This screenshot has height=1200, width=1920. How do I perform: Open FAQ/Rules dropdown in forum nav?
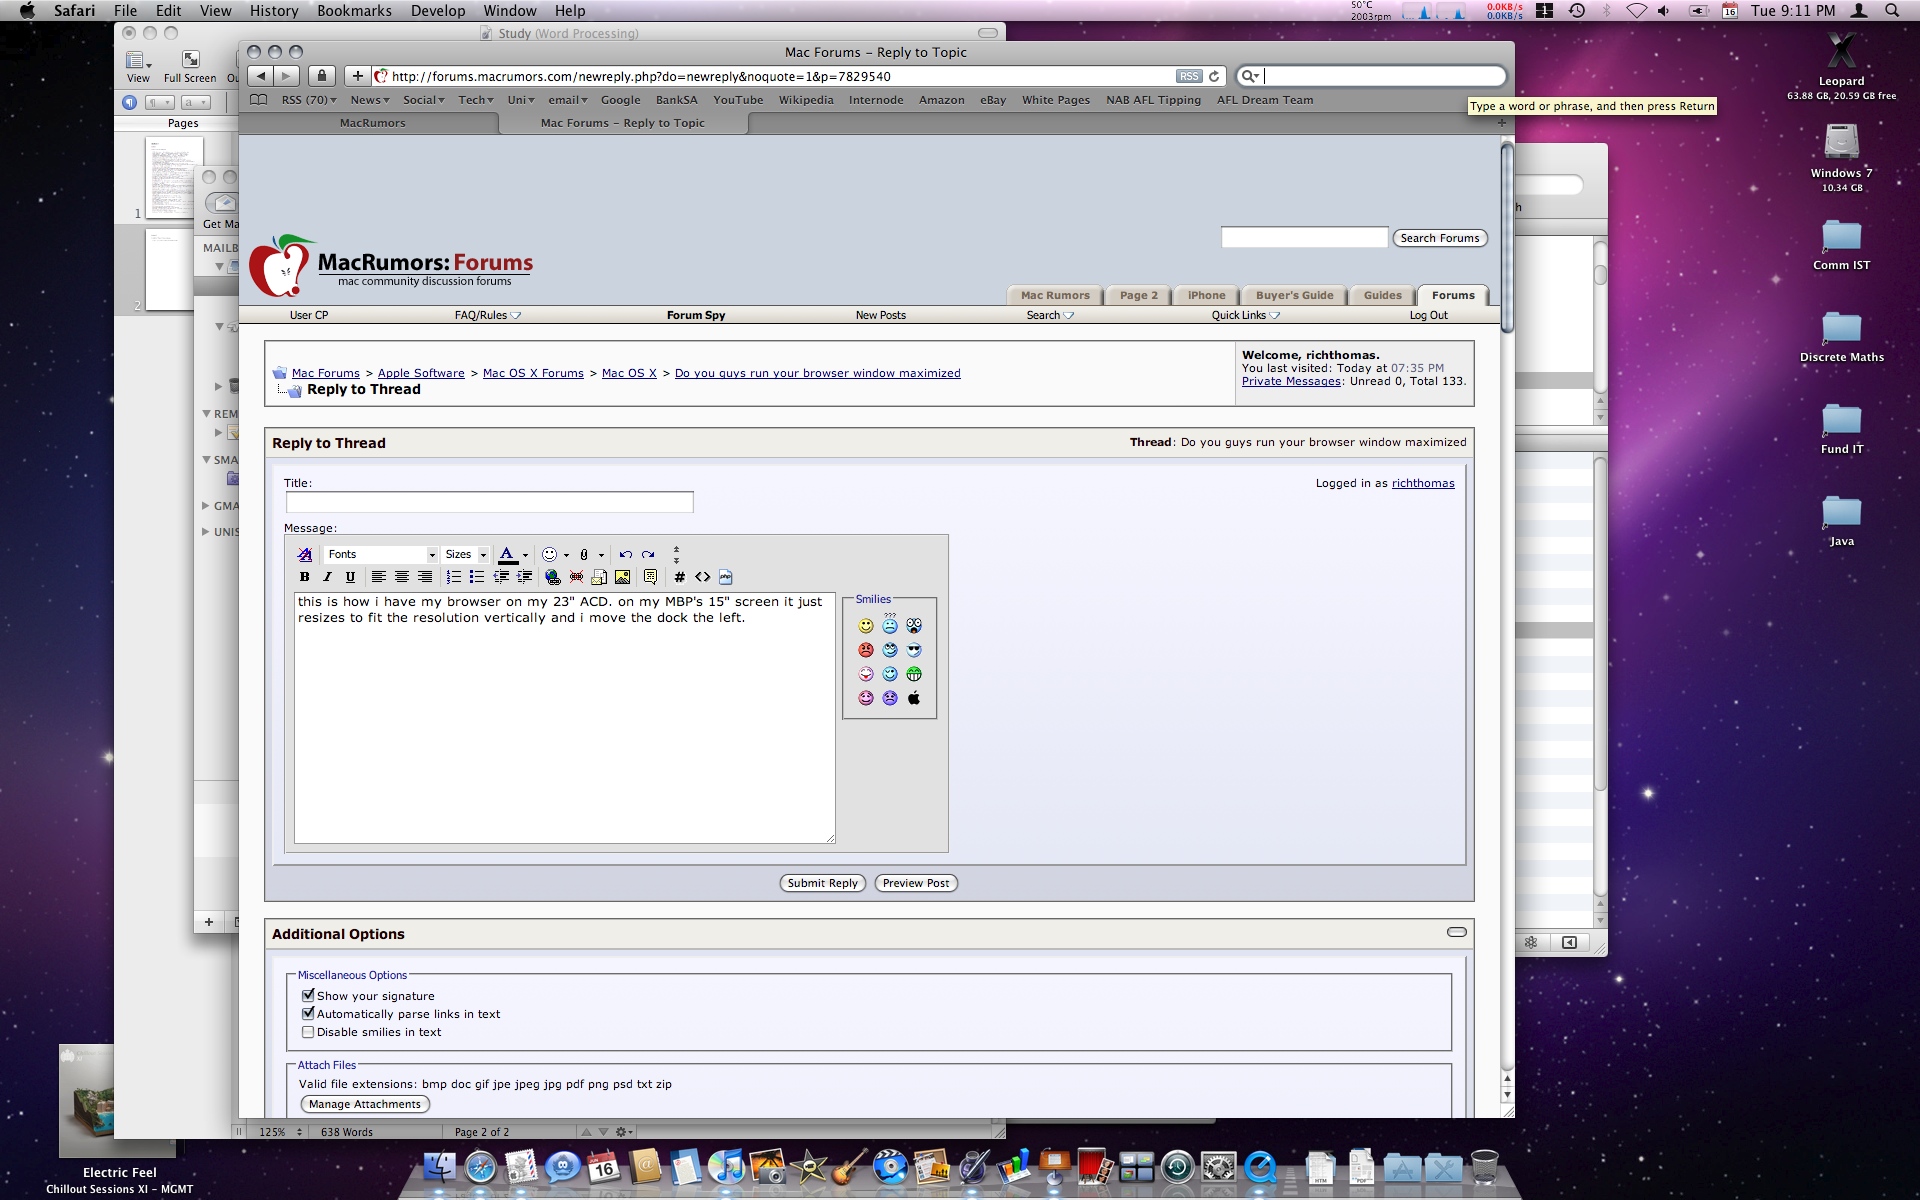pyautogui.click(x=488, y=315)
